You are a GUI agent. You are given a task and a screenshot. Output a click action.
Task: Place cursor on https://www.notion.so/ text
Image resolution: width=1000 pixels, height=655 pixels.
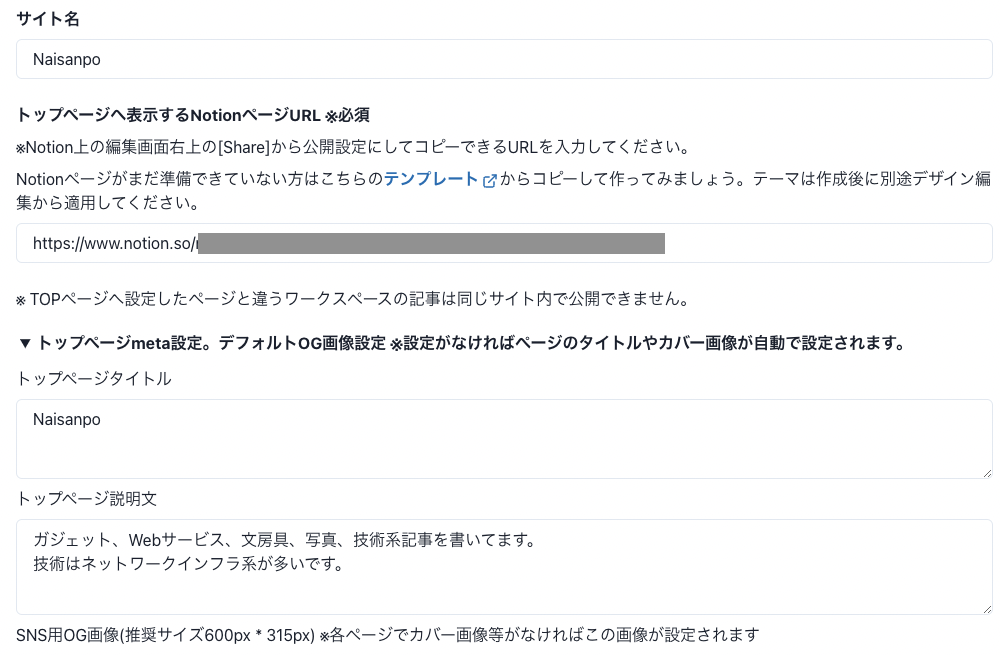[x=114, y=244]
